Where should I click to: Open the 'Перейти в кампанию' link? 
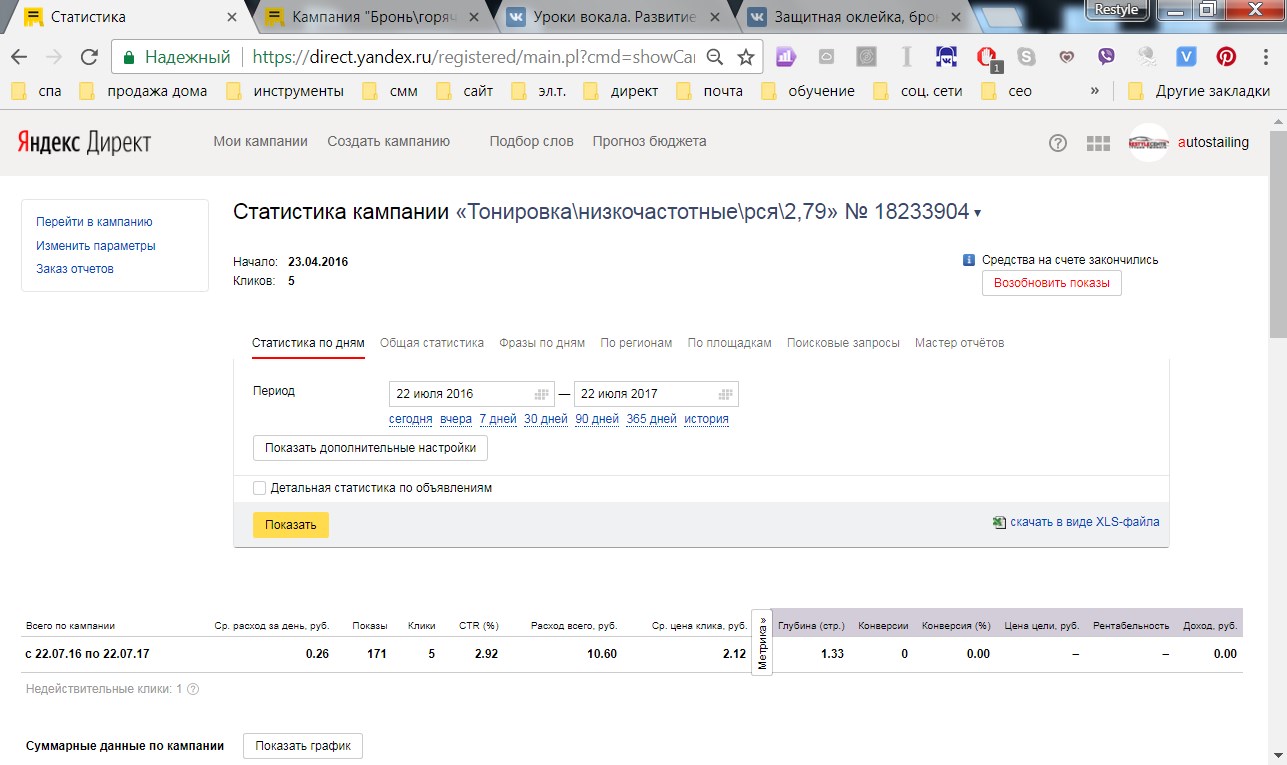(x=94, y=222)
